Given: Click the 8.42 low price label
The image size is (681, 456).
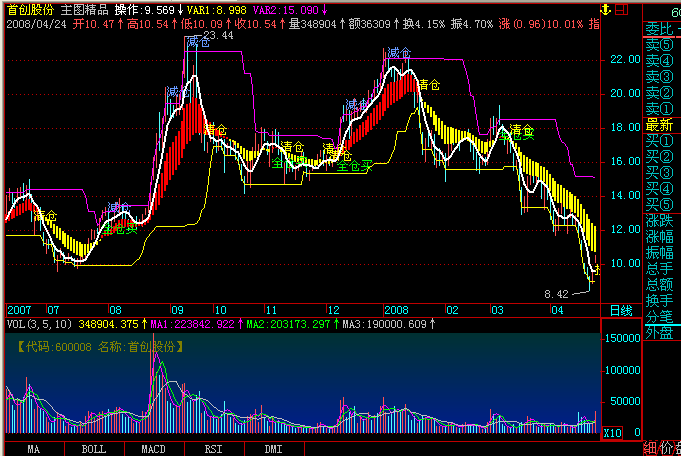Looking at the screenshot, I should (556, 294).
